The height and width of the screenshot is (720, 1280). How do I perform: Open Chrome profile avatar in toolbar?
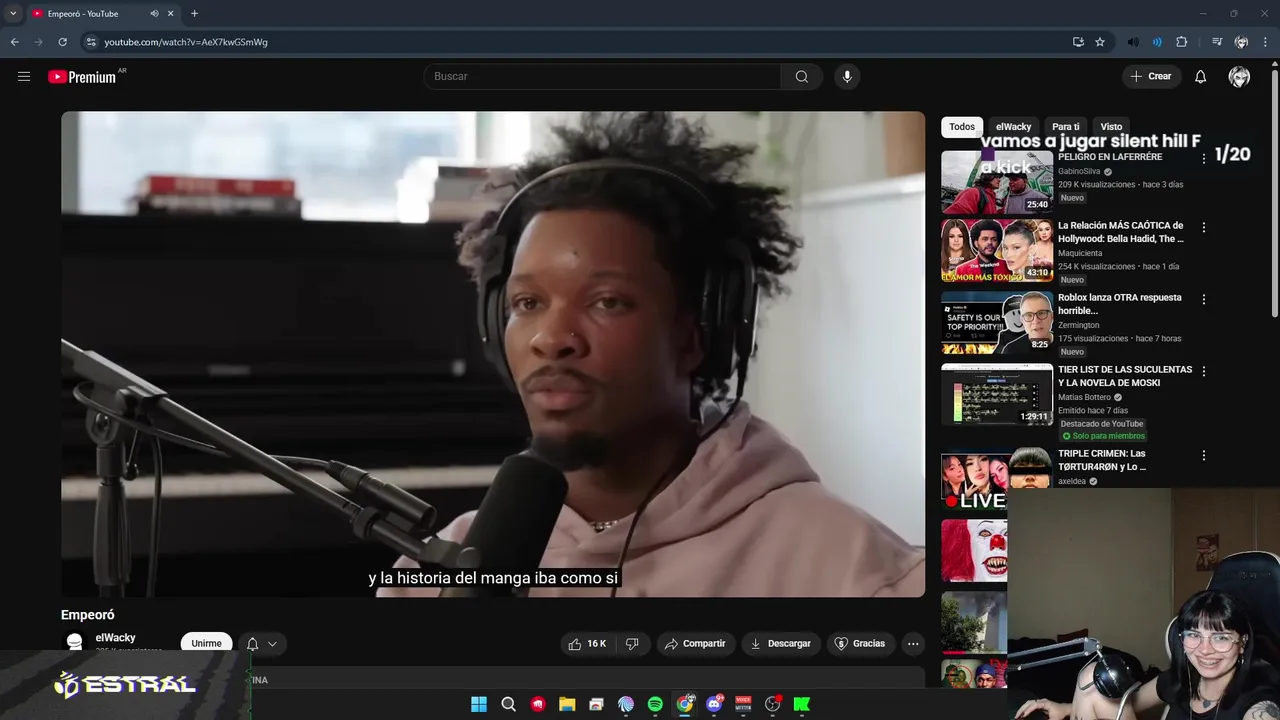click(x=1241, y=42)
